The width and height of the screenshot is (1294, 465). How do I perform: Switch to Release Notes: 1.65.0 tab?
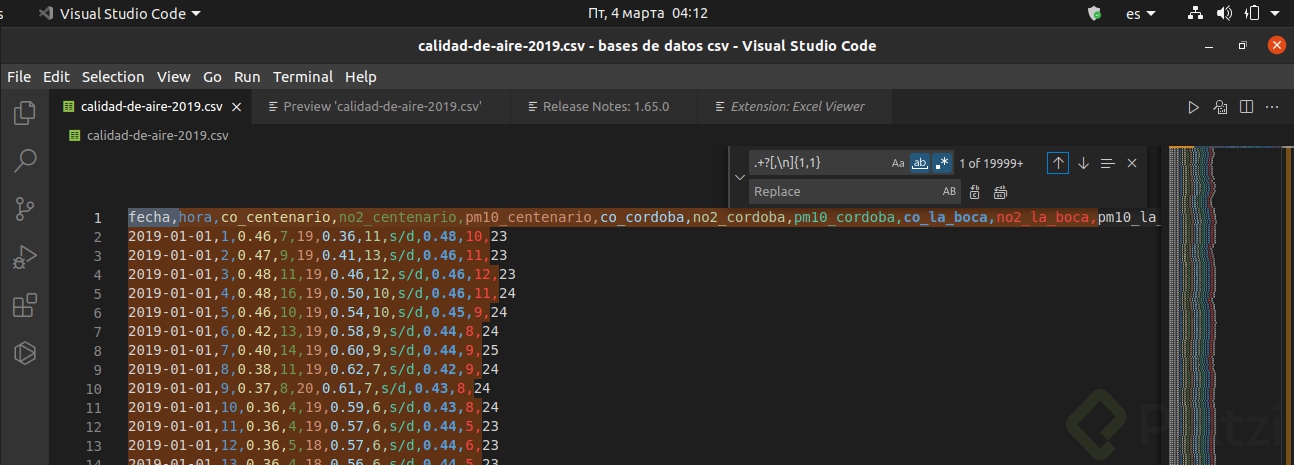coord(605,107)
